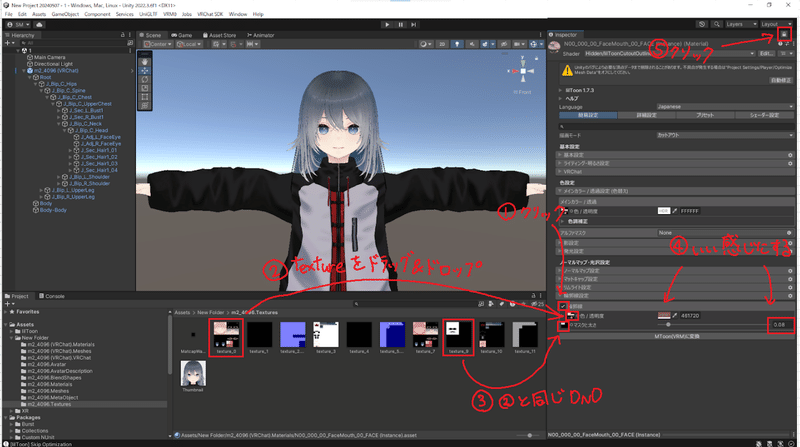This screenshot has width=800, height=447.
Task: Click the eyedropper next to 461720
Action: point(675,316)
